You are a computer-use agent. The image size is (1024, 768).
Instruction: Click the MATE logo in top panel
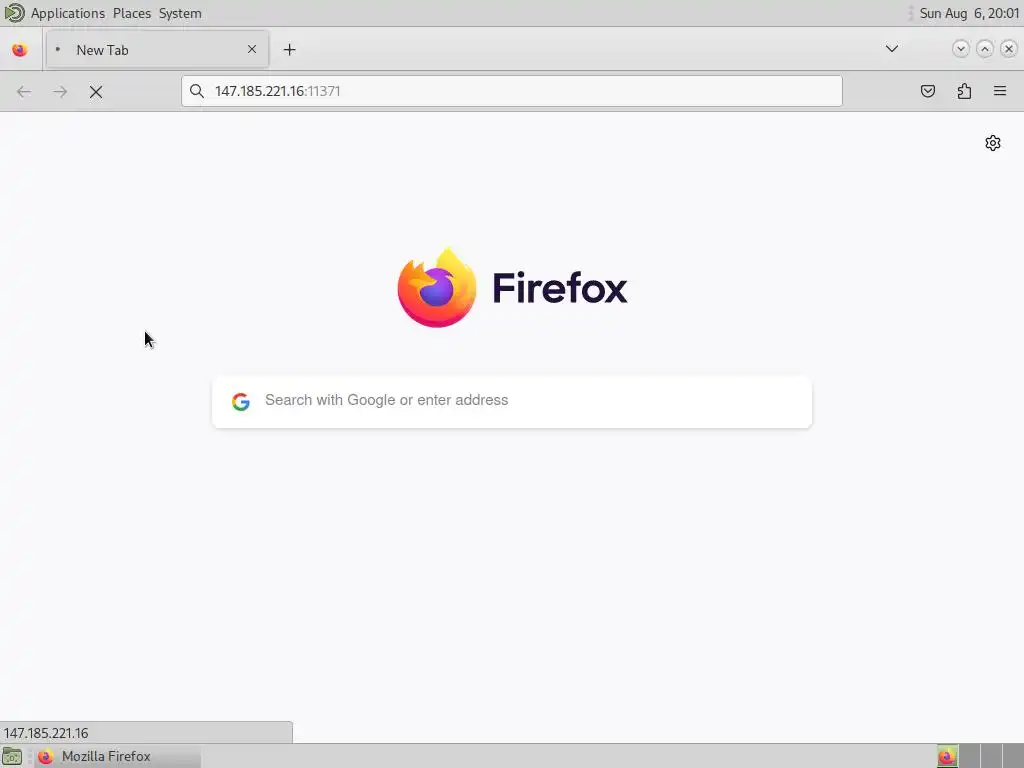click(x=14, y=12)
